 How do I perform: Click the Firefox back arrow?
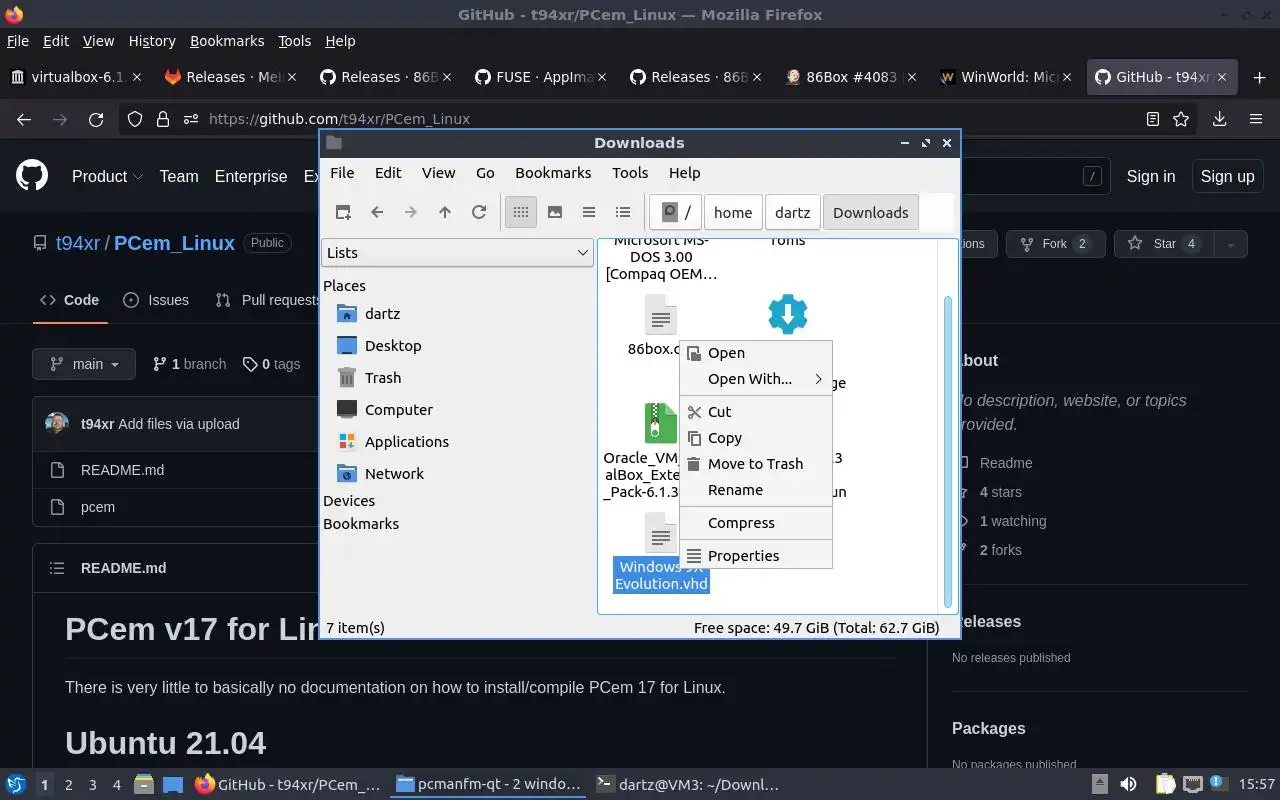24,119
